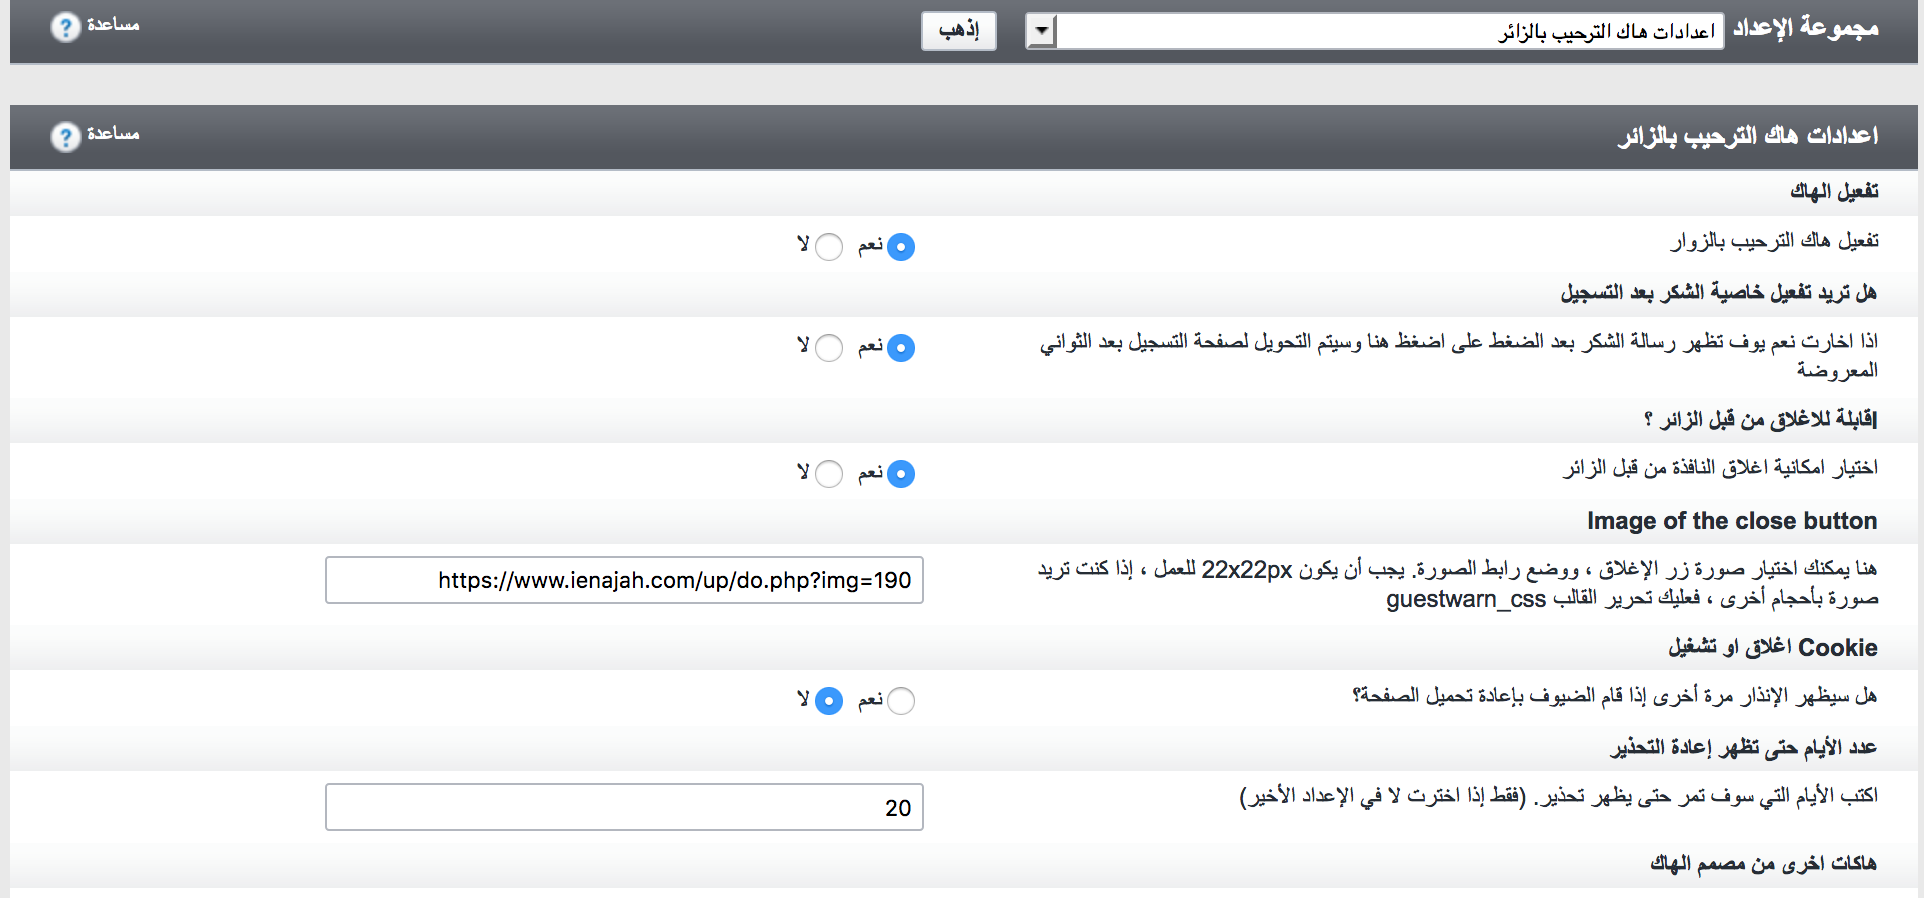1924x898 pixels.
Task: Select لا for تفعيل هاك الترحيب بالزوار
Action: pyautogui.click(x=829, y=247)
